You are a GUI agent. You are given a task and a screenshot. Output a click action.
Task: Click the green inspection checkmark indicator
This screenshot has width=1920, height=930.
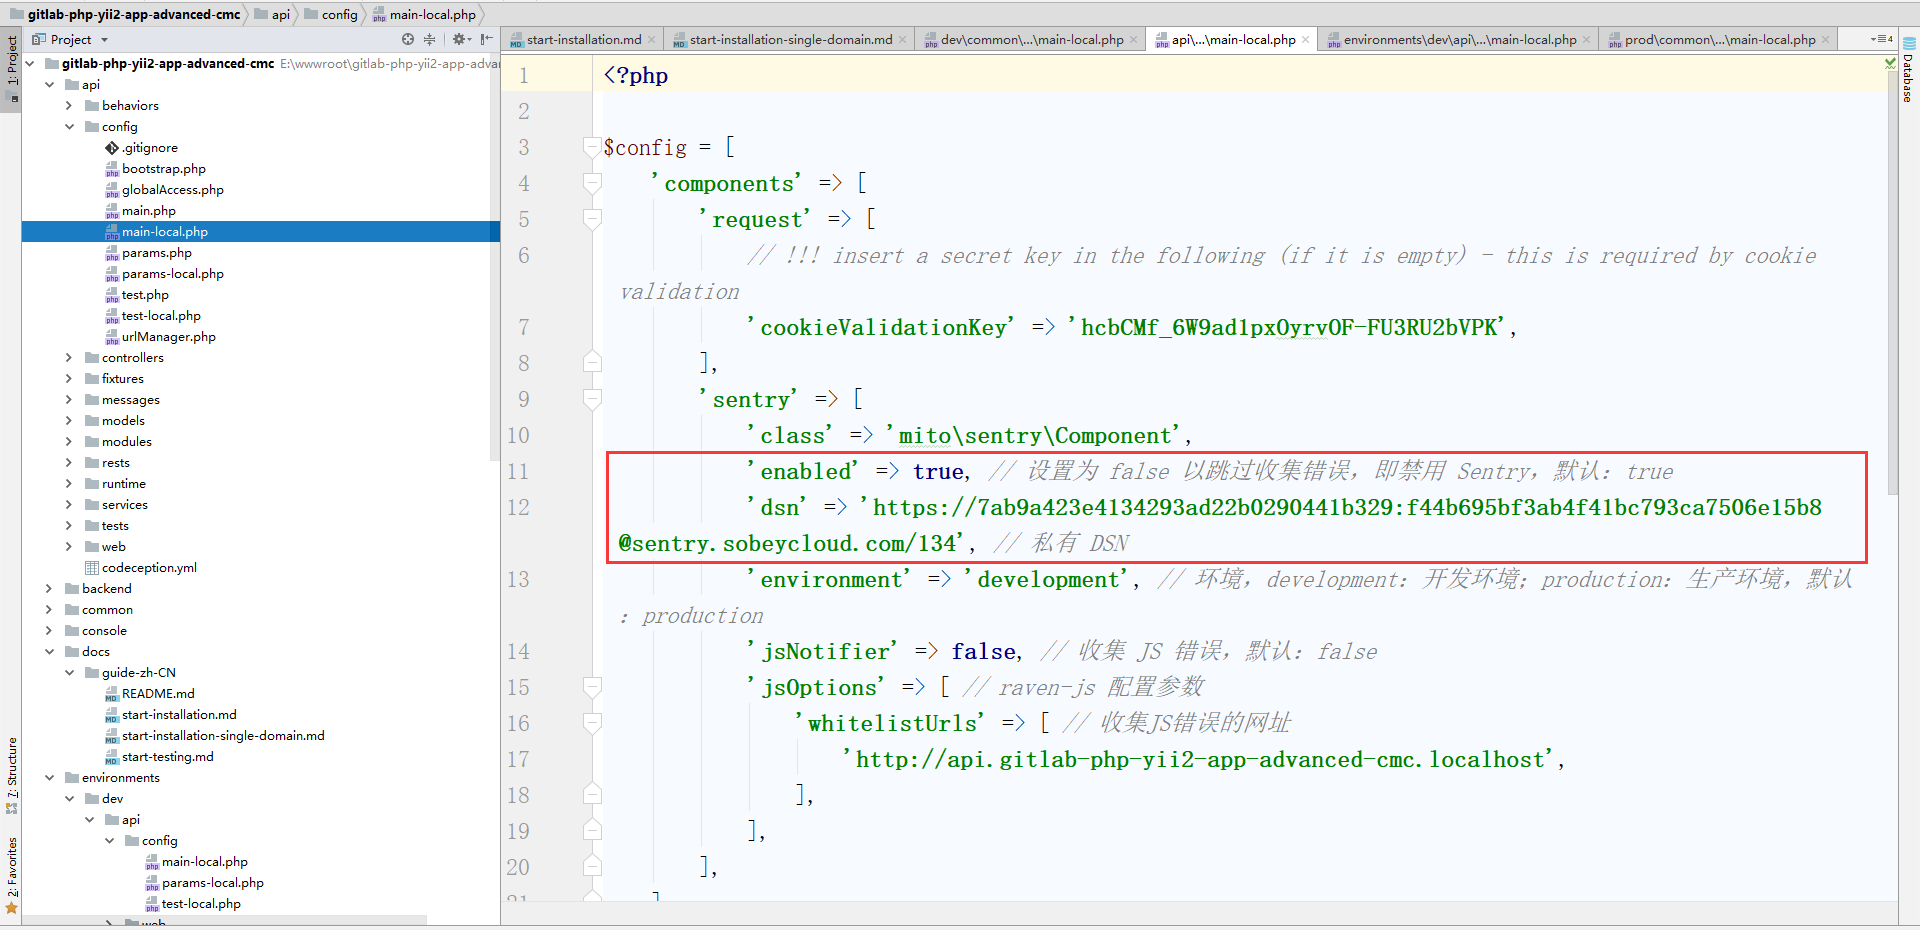(1890, 63)
